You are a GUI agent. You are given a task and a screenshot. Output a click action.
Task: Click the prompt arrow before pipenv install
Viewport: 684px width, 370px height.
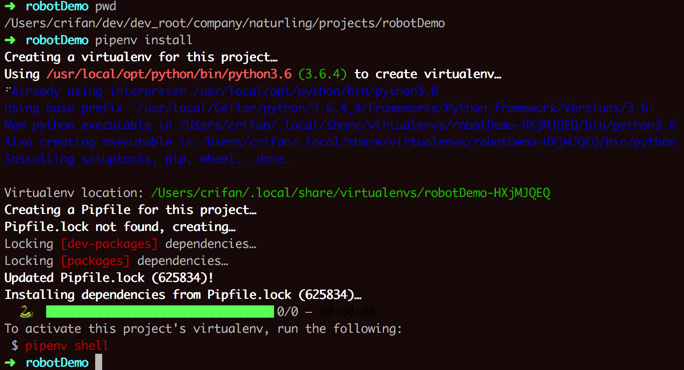[x=10, y=40]
